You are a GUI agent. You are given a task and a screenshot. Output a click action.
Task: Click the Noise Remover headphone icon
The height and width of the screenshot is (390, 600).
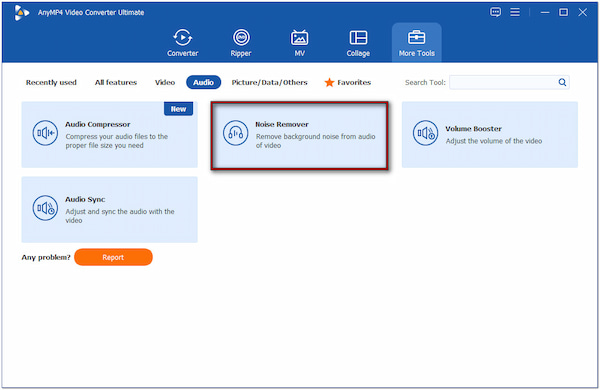[236, 133]
